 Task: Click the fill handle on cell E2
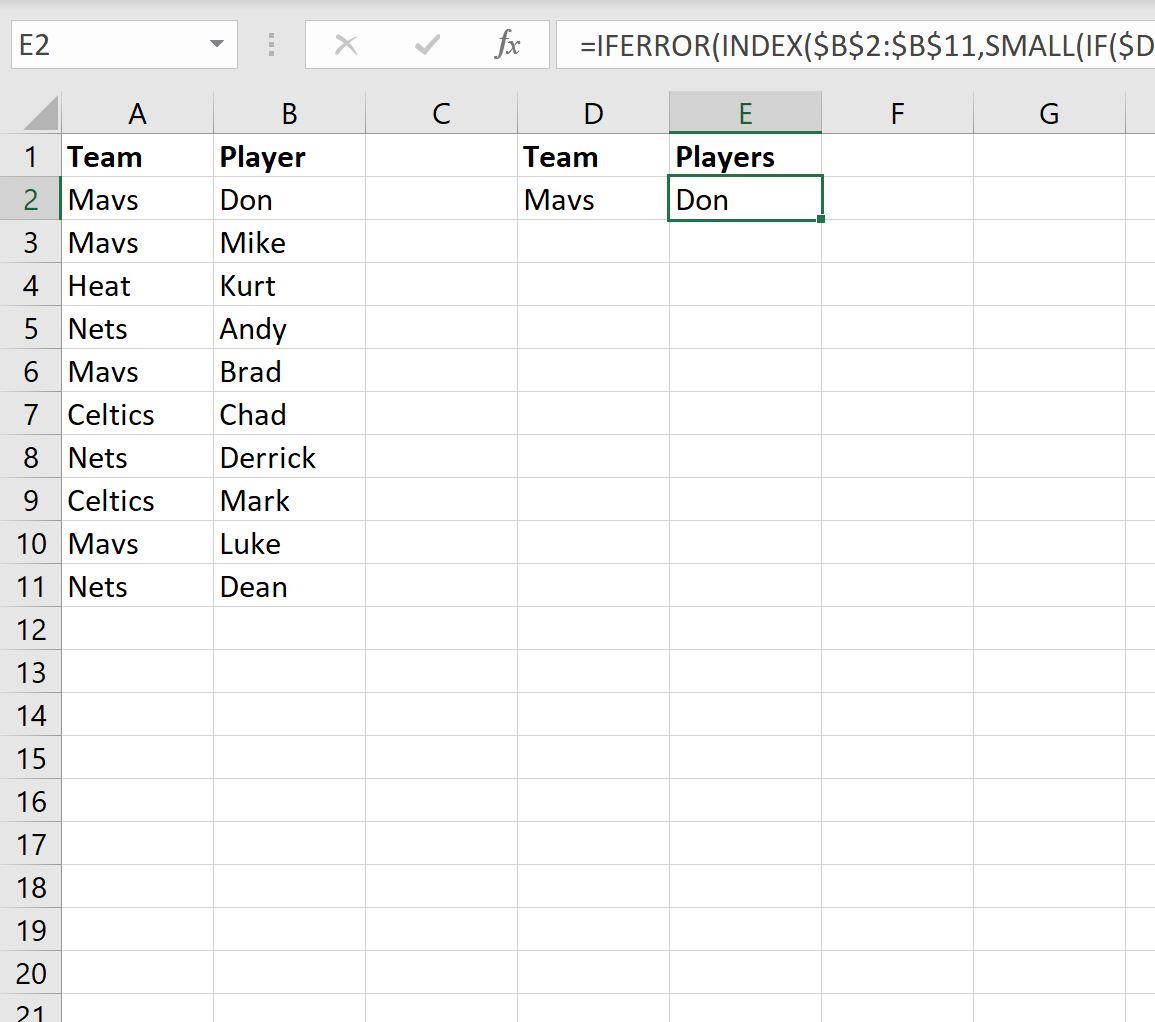[820, 218]
